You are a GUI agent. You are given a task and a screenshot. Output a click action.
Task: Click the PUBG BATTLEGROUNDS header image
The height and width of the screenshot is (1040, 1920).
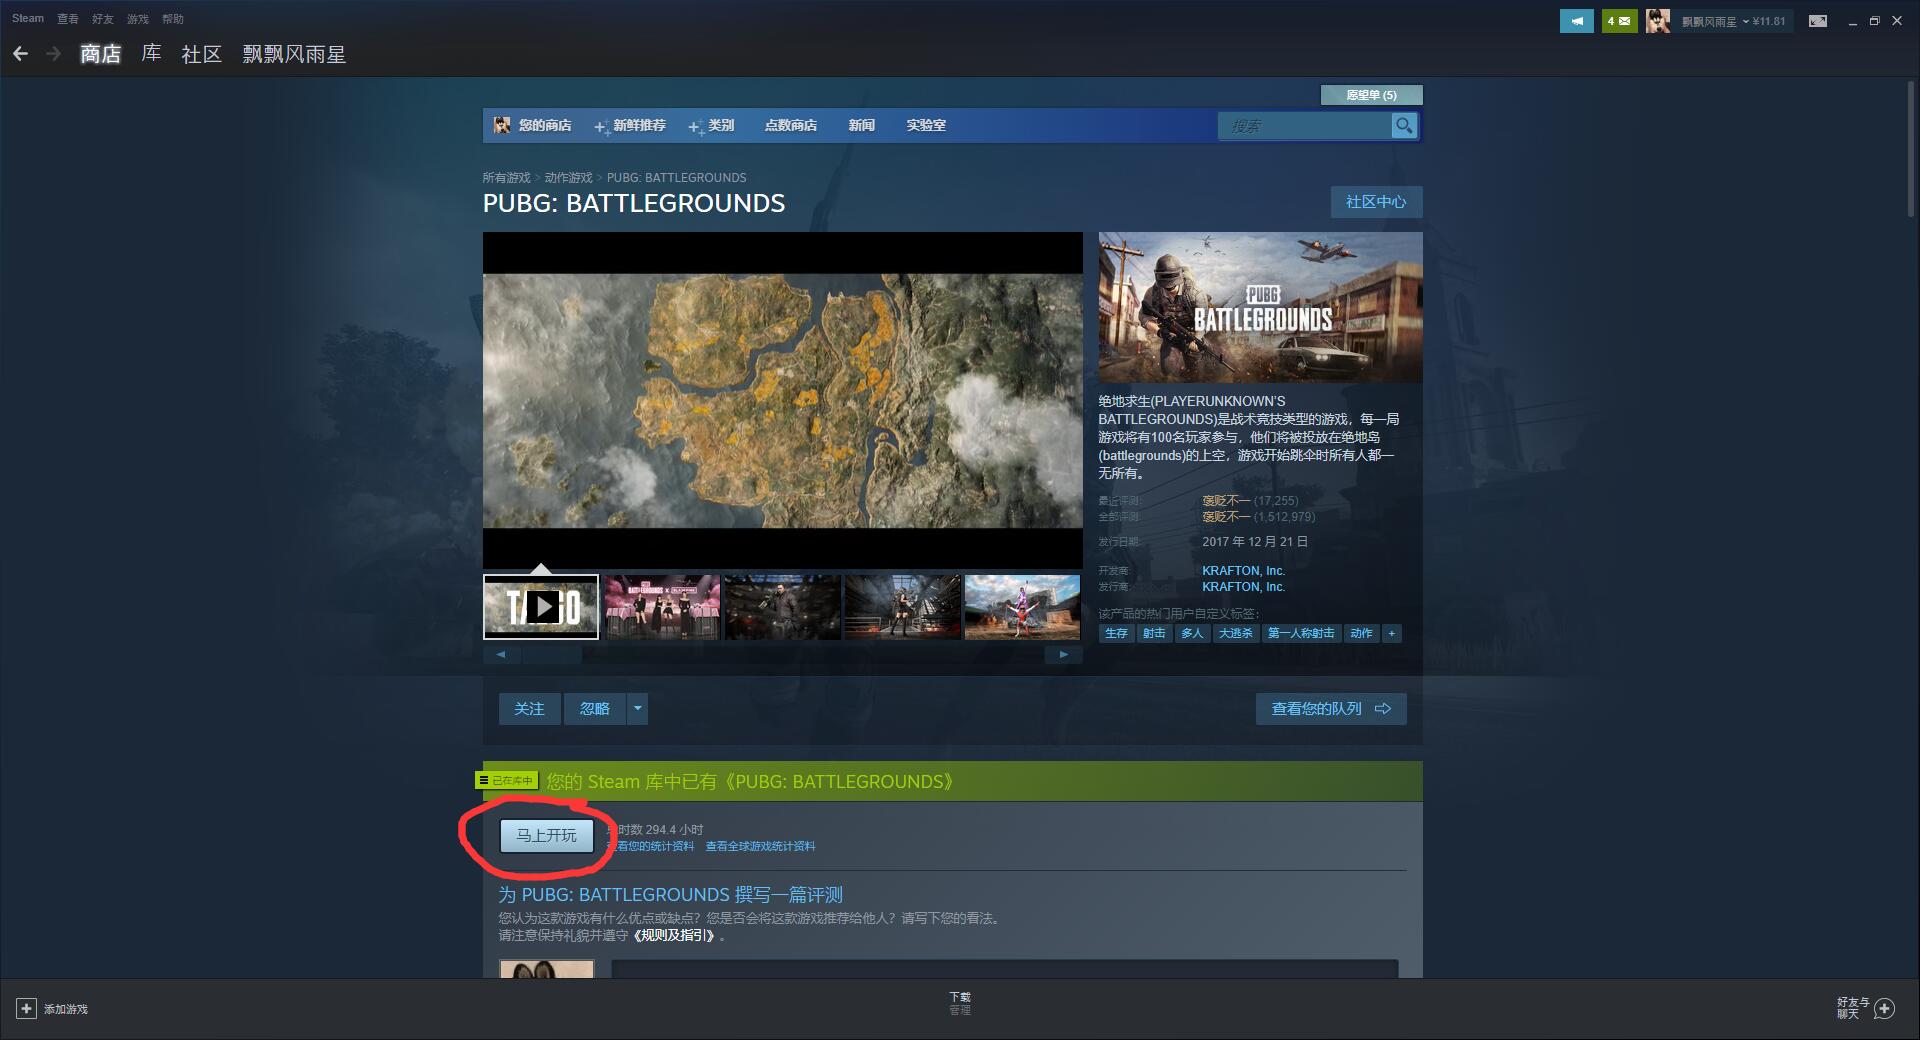pyautogui.click(x=1260, y=307)
